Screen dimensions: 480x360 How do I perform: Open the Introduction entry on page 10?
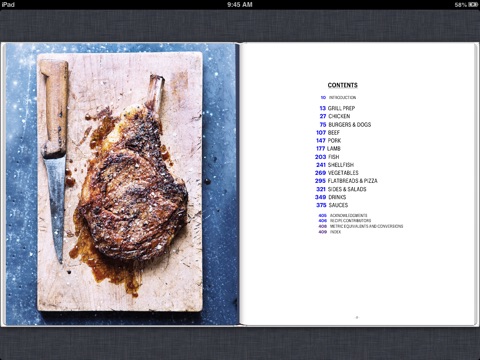(338, 98)
